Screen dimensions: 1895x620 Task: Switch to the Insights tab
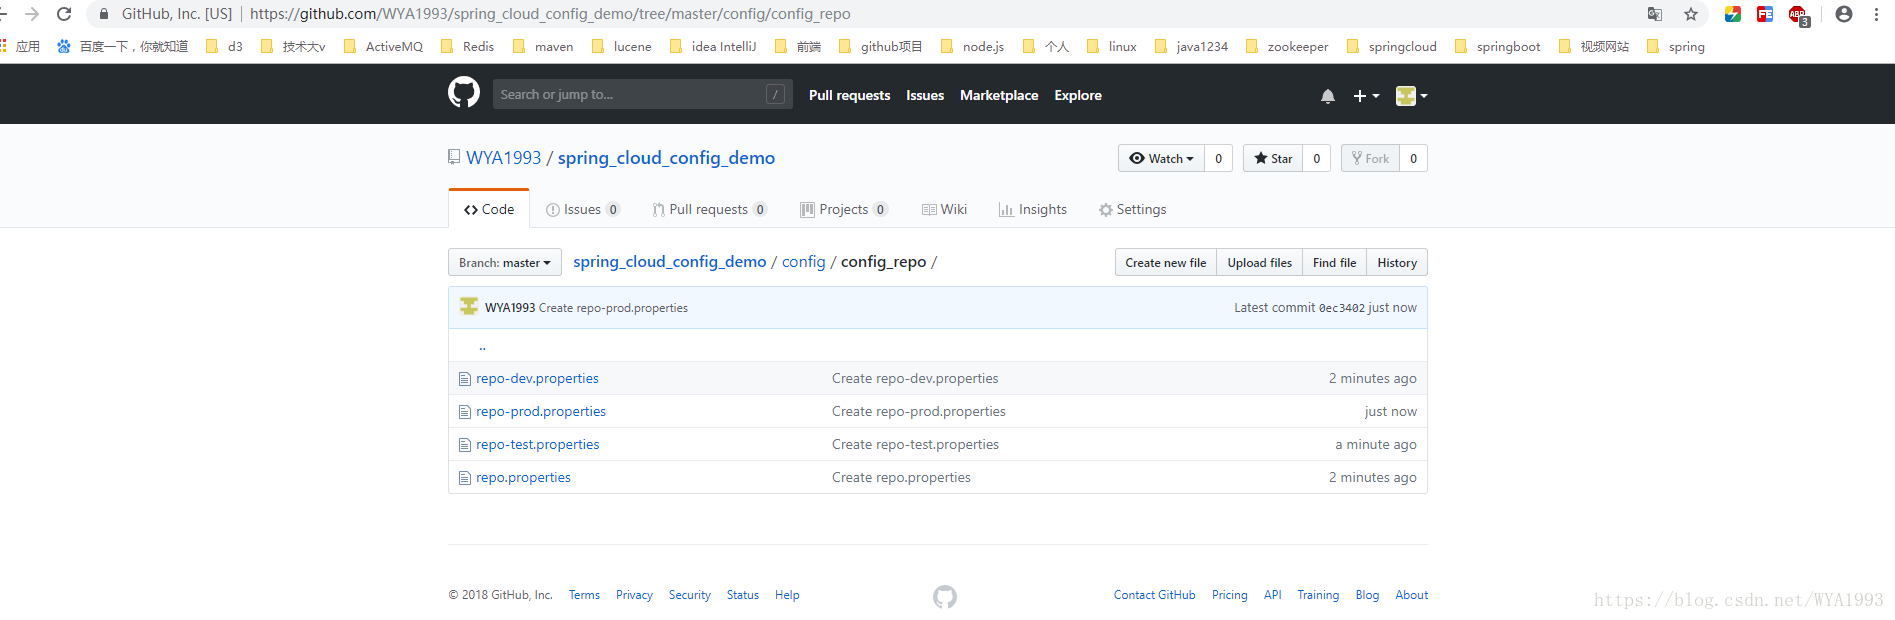point(1033,209)
